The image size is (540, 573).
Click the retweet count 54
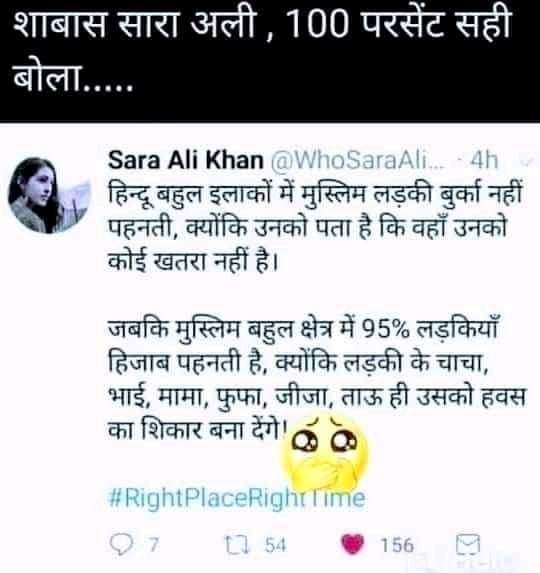pos(275,545)
